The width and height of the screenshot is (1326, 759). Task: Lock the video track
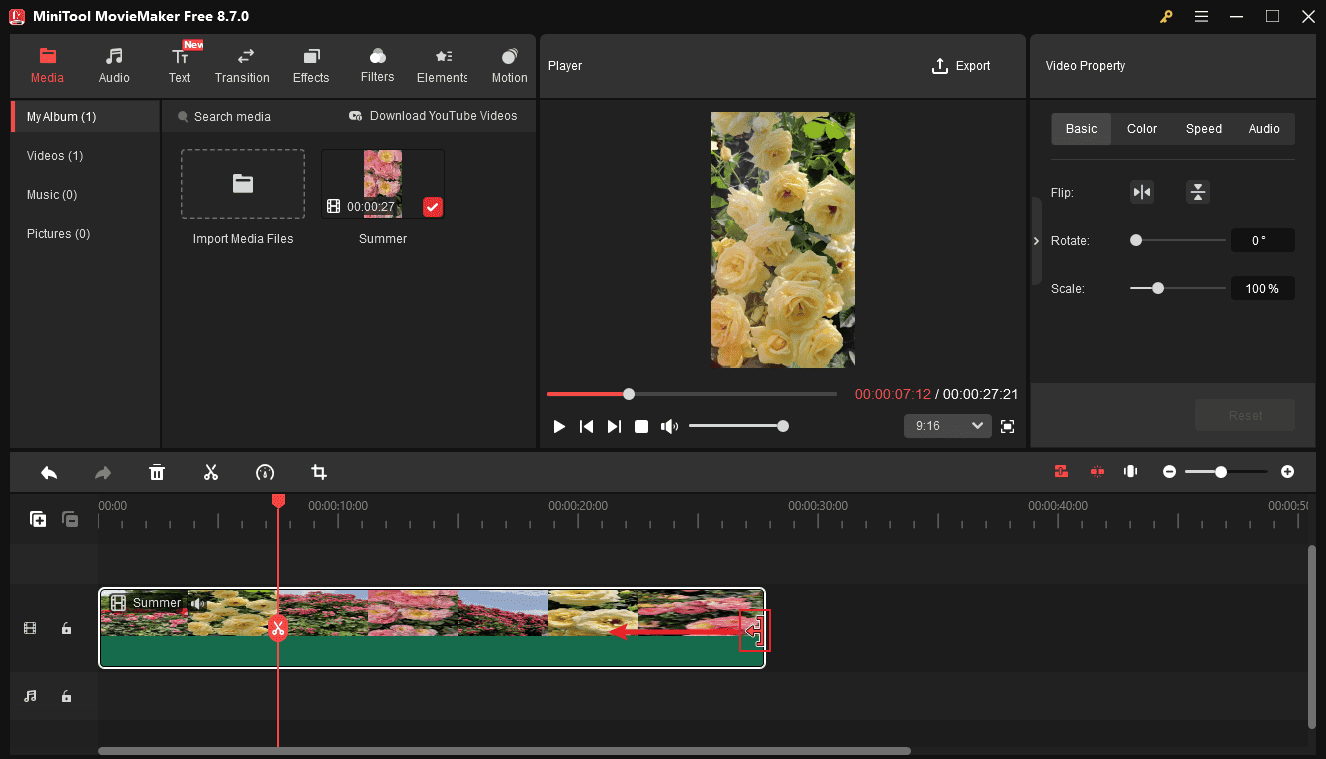coord(66,628)
